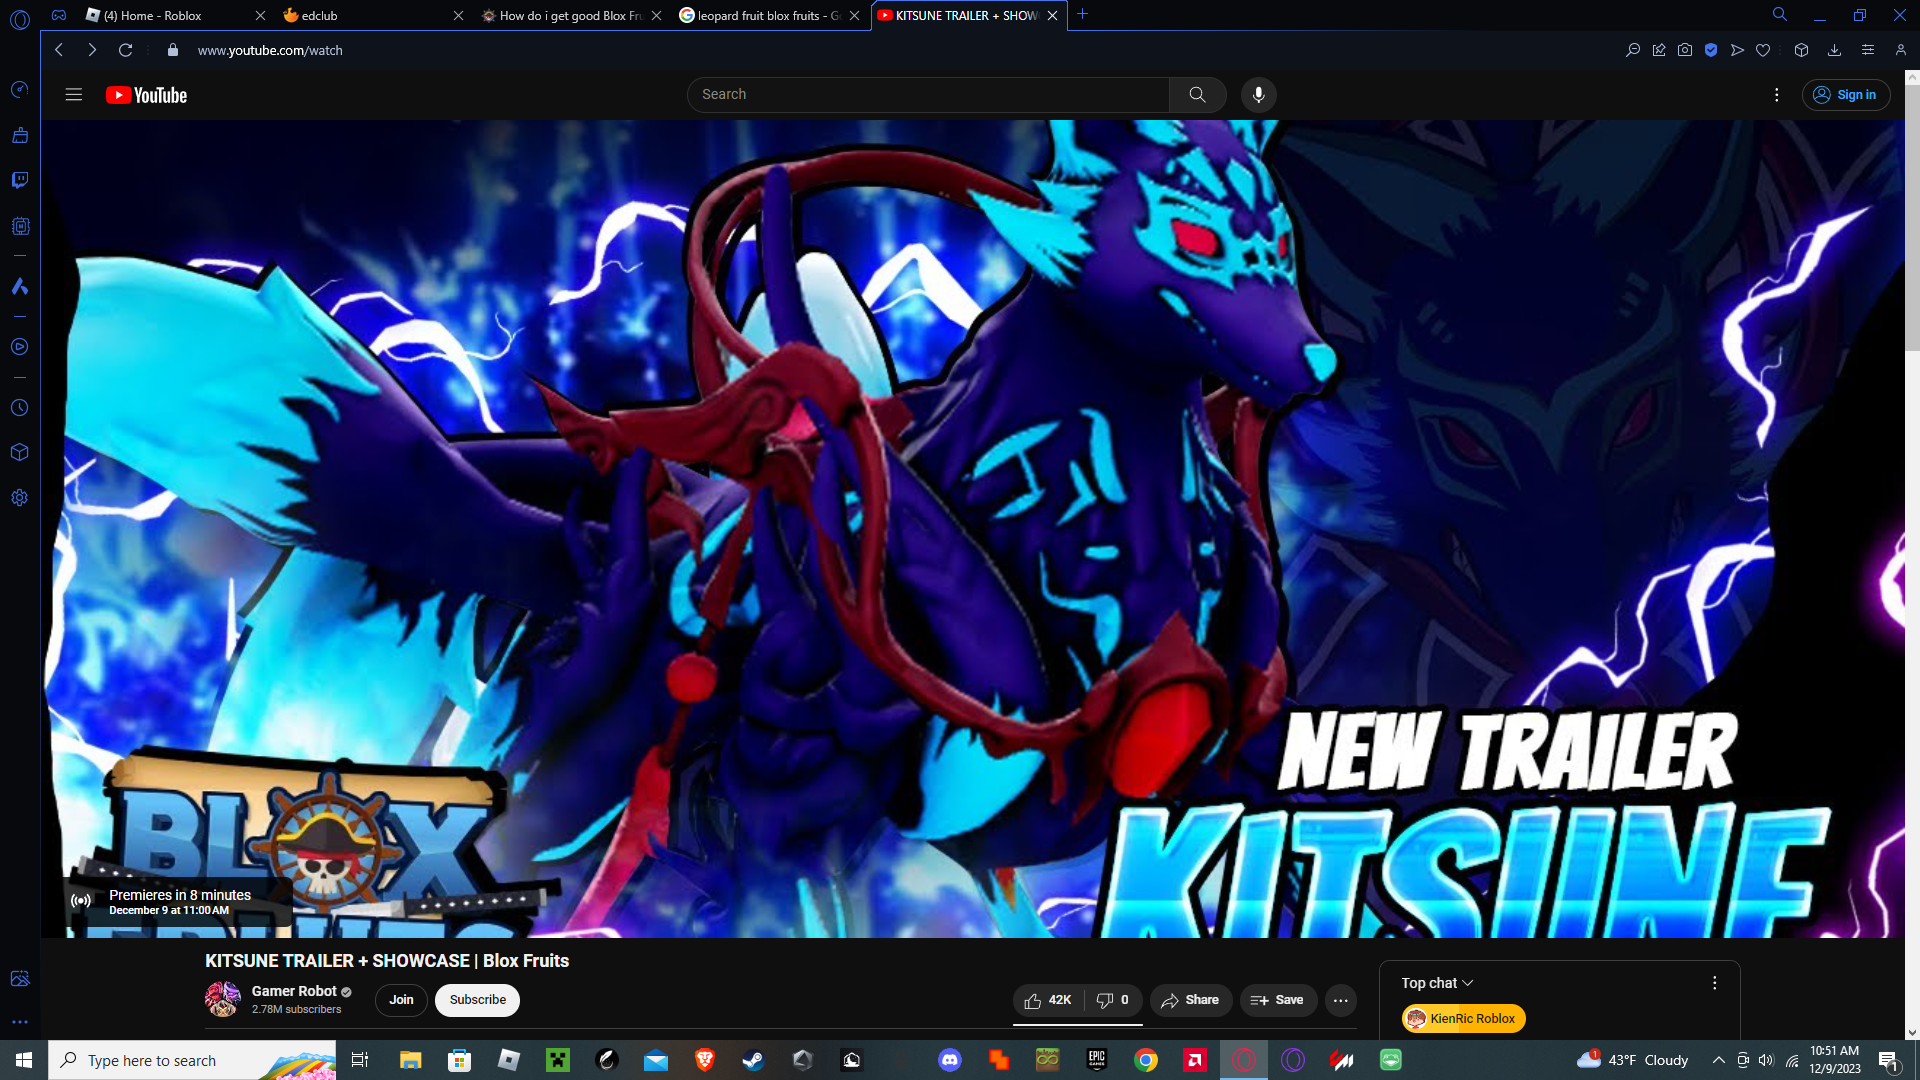Click the search magnifier button
Viewport: 1920px width, 1080px height.
click(x=1197, y=95)
